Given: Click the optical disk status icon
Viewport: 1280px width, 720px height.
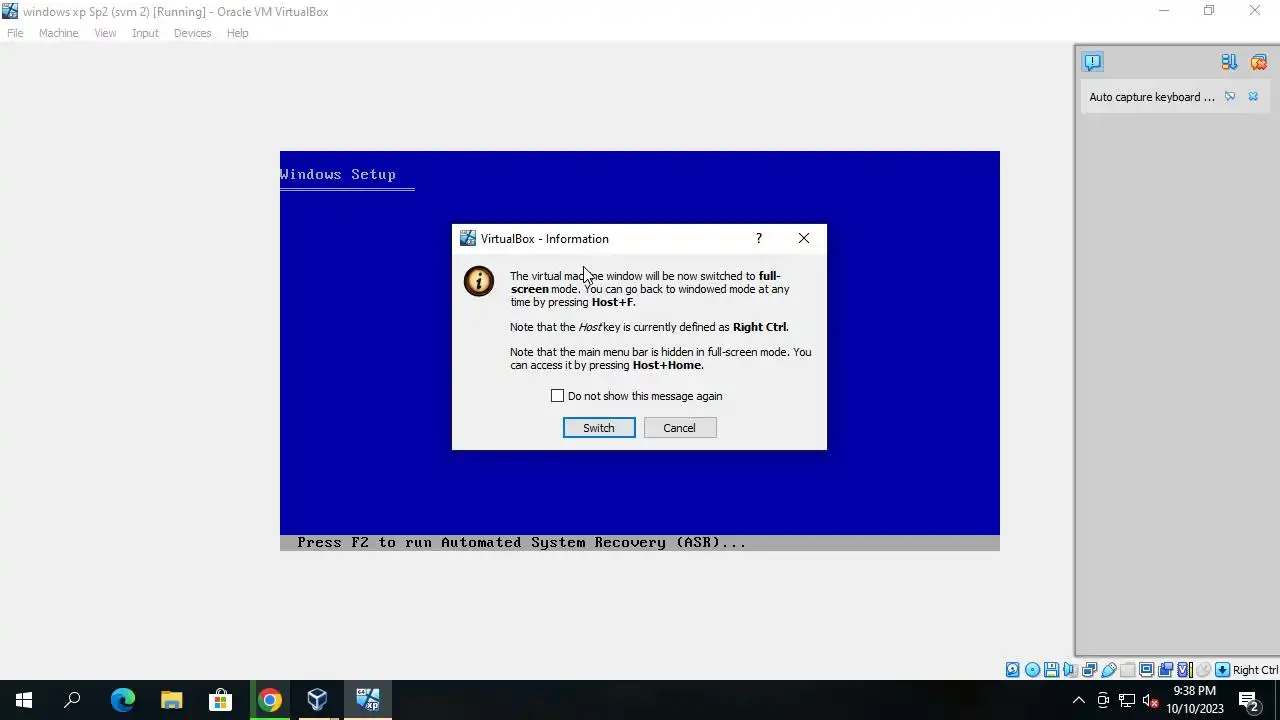Looking at the screenshot, I should (1032, 670).
